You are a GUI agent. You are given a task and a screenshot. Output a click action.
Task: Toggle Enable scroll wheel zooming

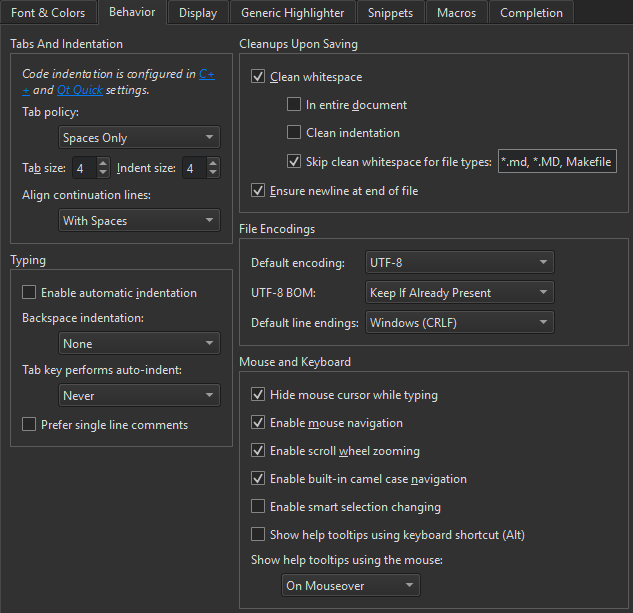[x=259, y=451]
